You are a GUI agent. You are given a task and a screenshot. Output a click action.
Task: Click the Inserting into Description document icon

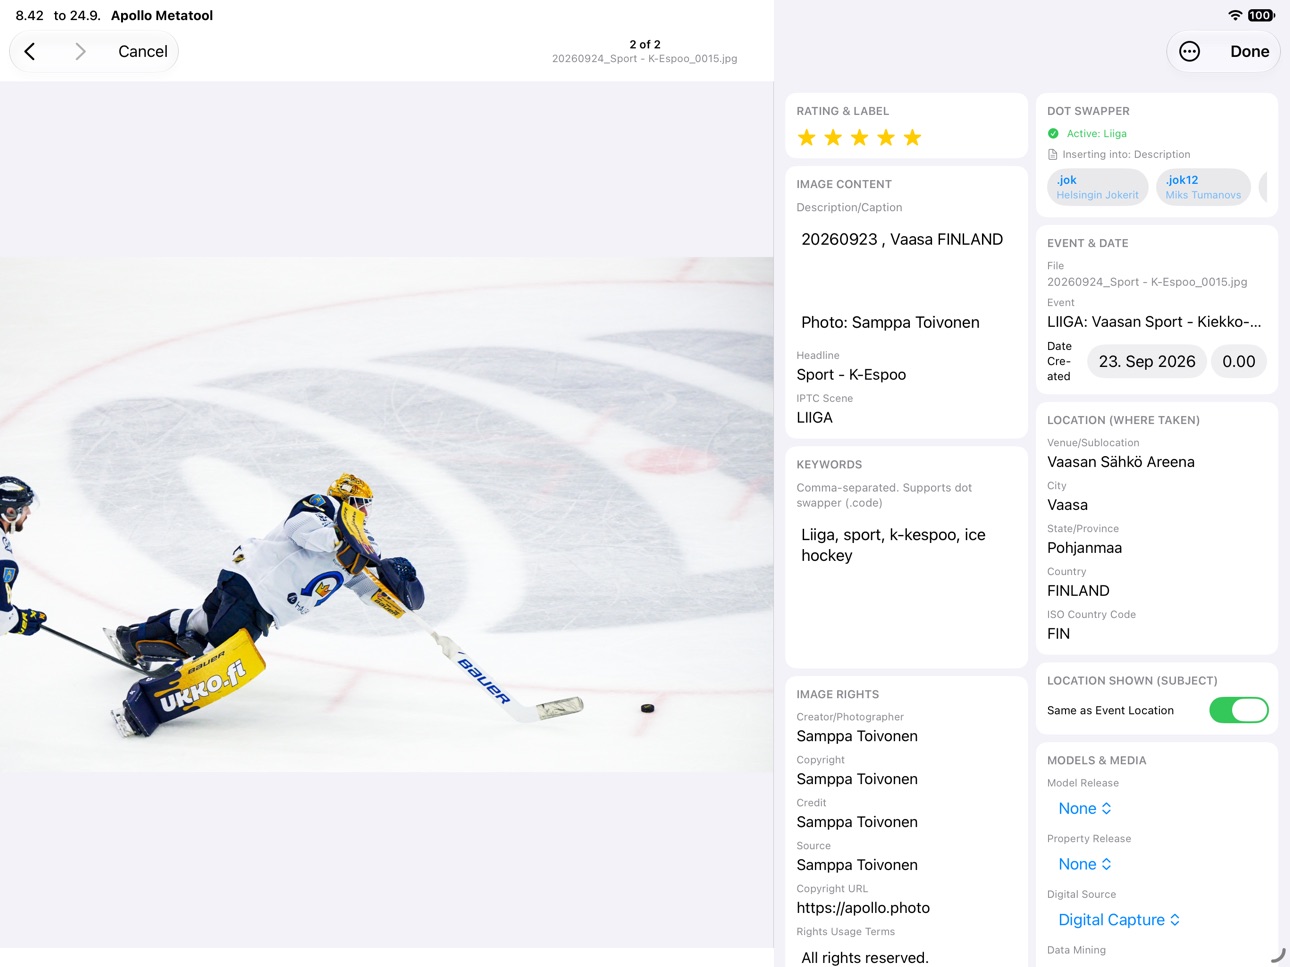coord(1053,155)
